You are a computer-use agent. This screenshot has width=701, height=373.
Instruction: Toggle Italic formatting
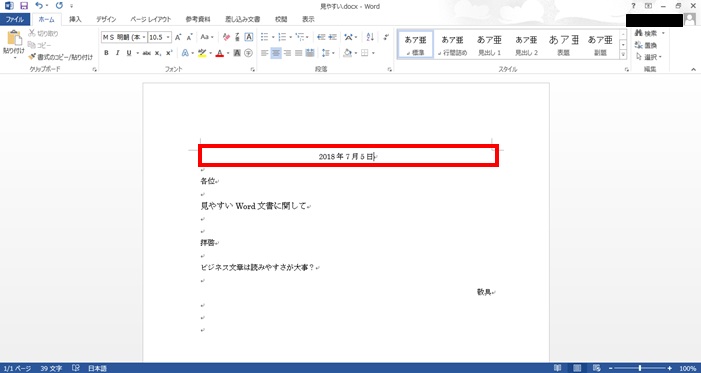pos(118,53)
